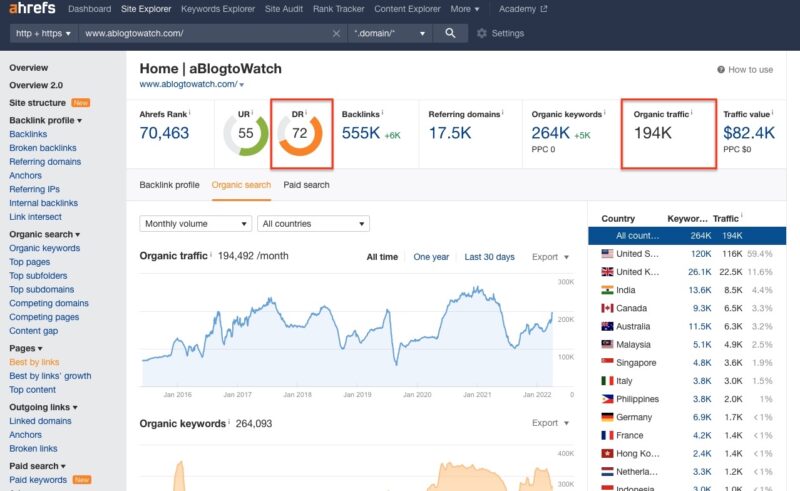
Task: Open Broken backlinks in the sidebar
Action: point(43,148)
